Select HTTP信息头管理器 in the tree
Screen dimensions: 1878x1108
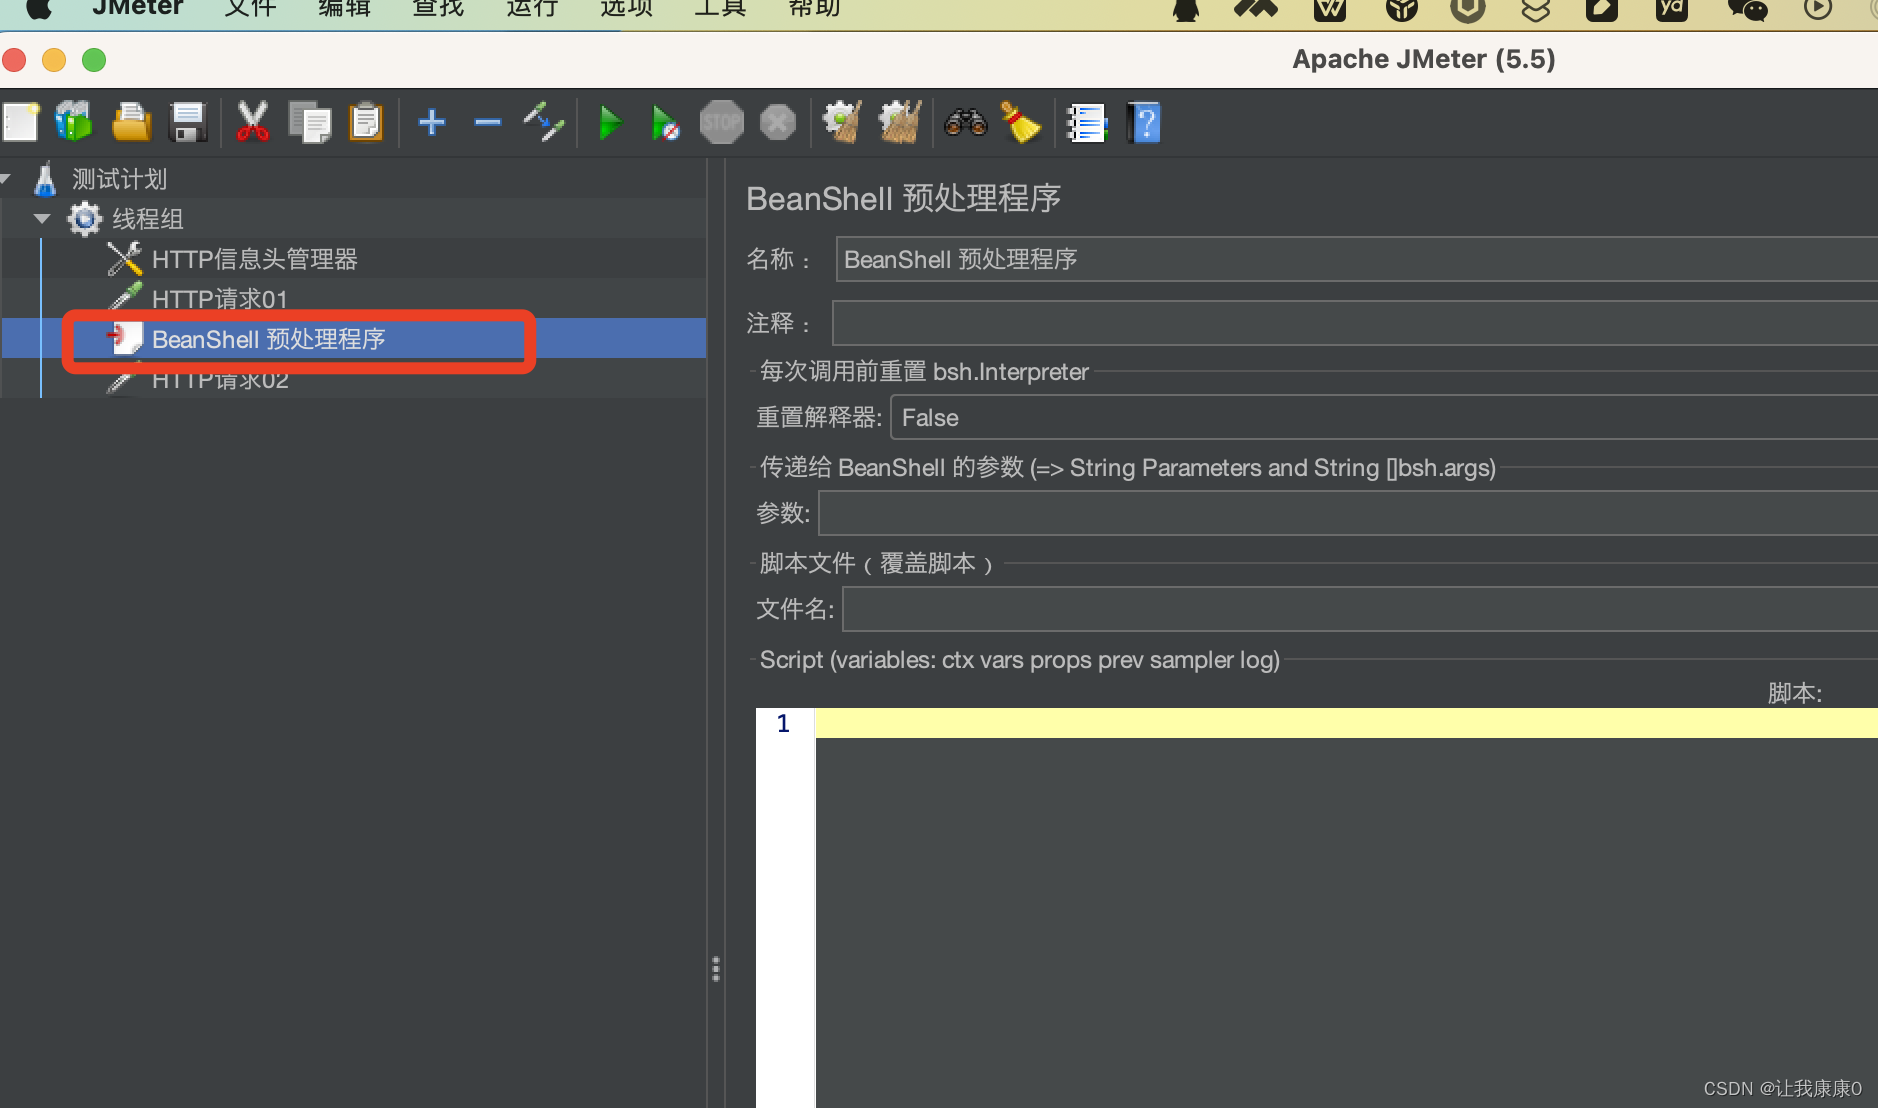pyautogui.click(x=254, y=259)
